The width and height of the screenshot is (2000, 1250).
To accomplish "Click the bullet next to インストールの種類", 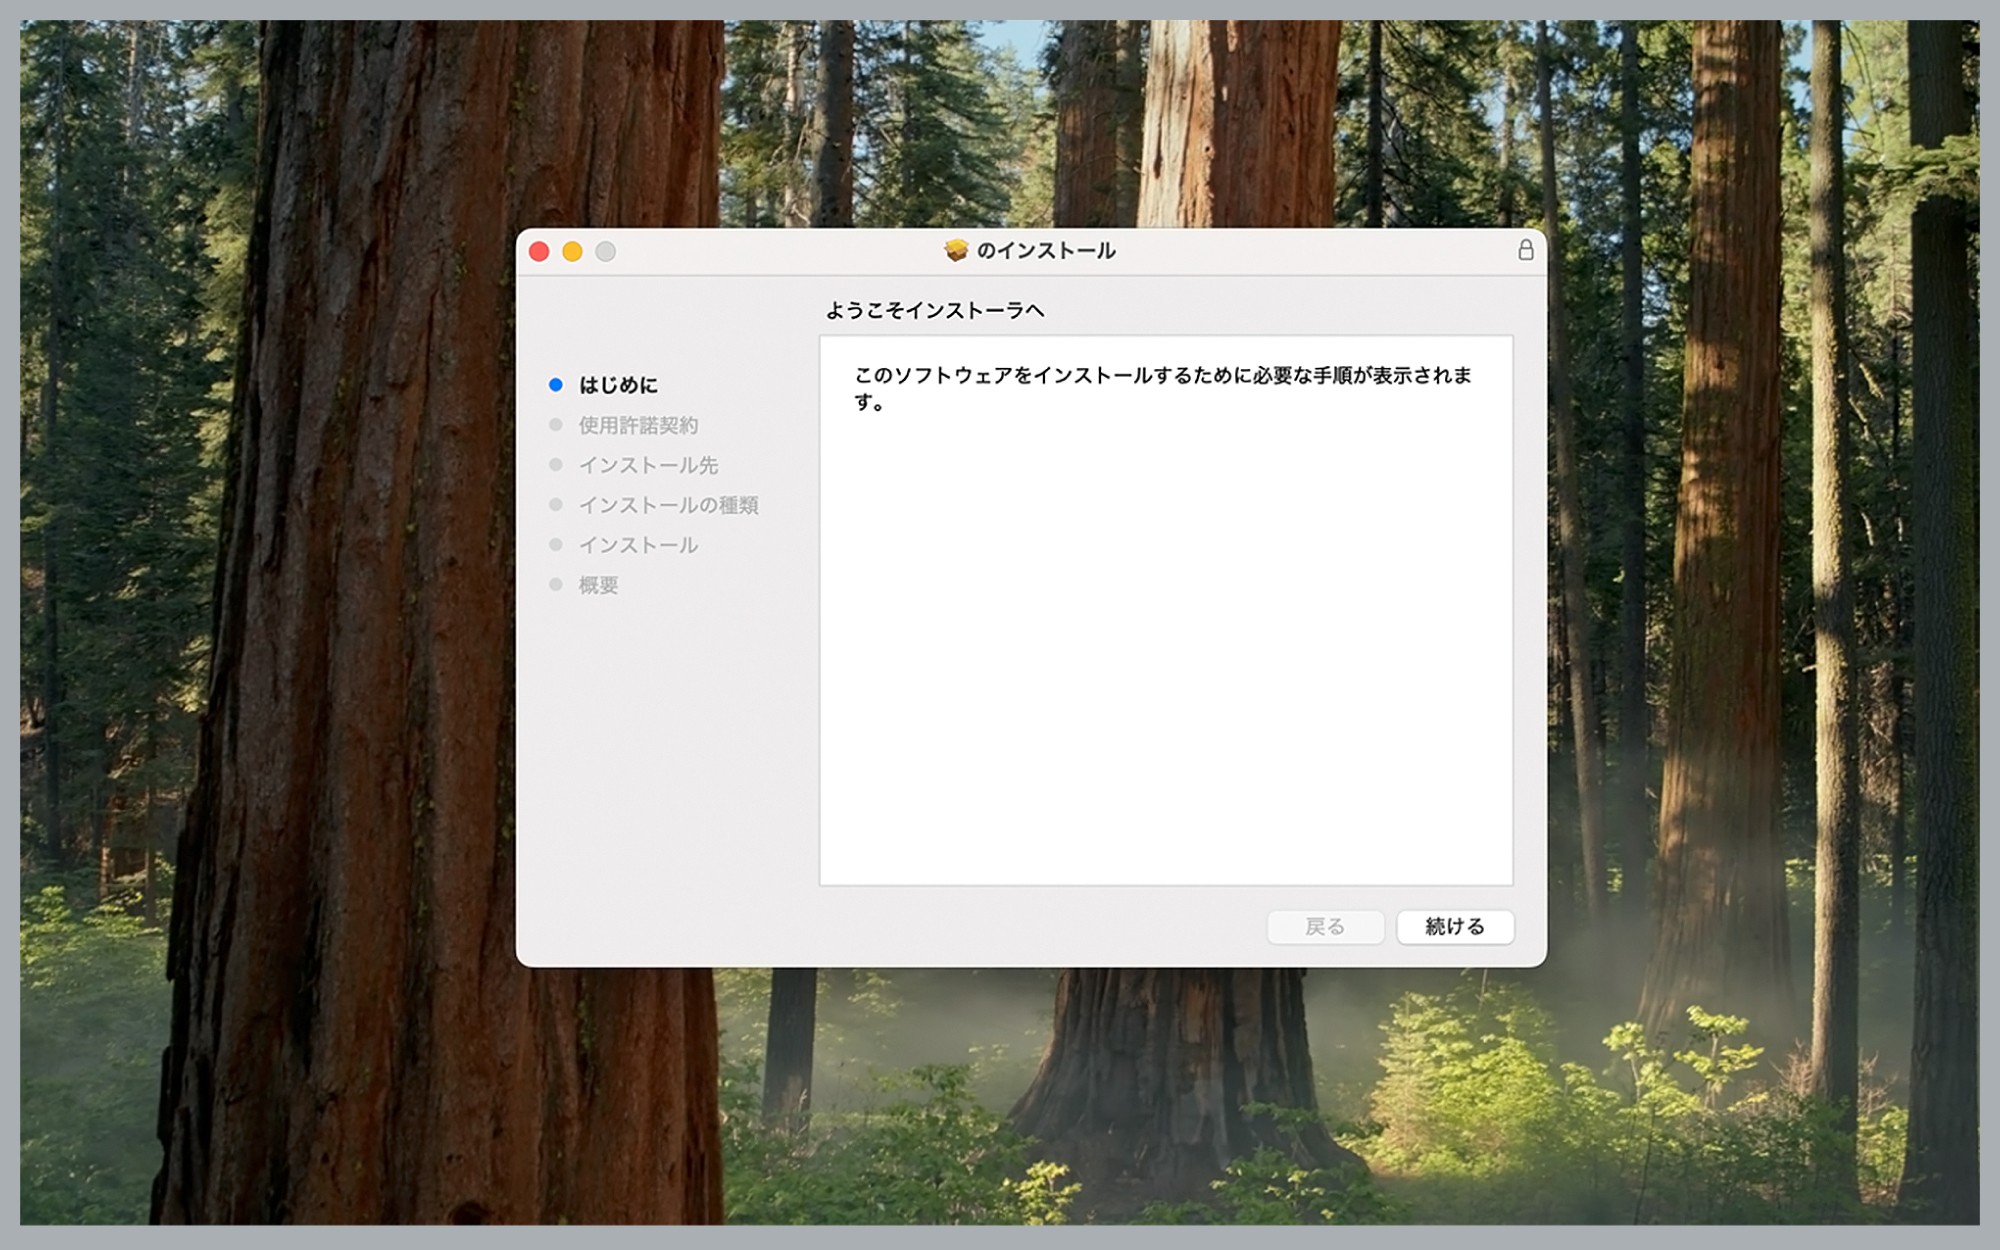I will (x=556, y=505).
